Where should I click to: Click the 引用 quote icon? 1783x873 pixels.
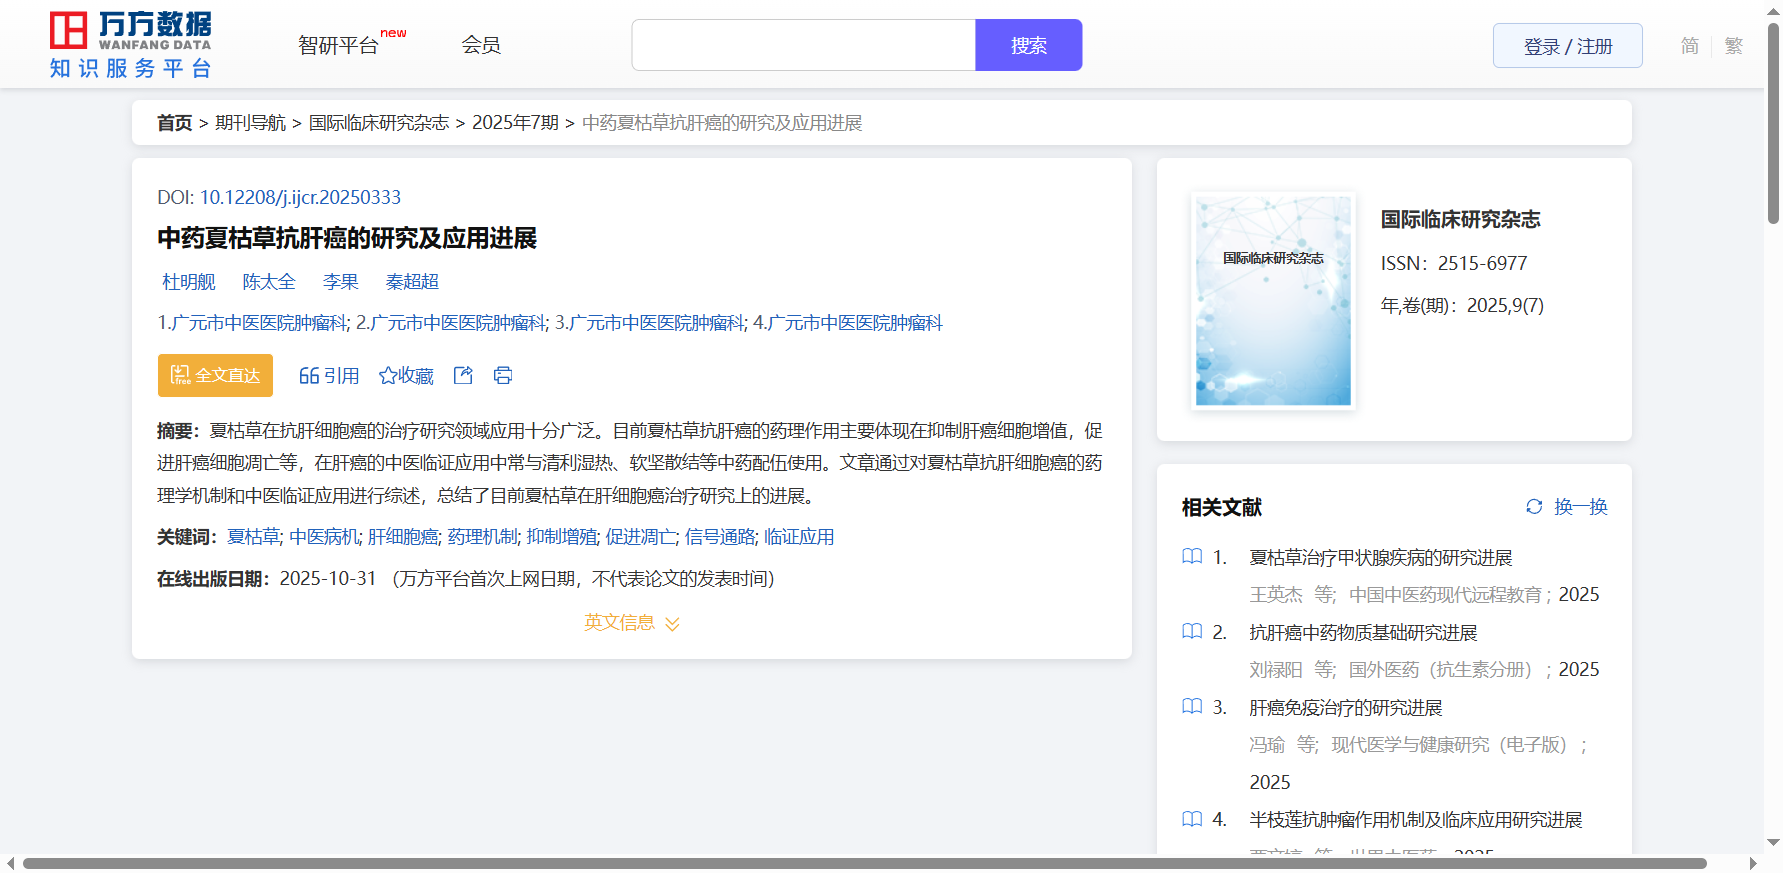(309, 376)
